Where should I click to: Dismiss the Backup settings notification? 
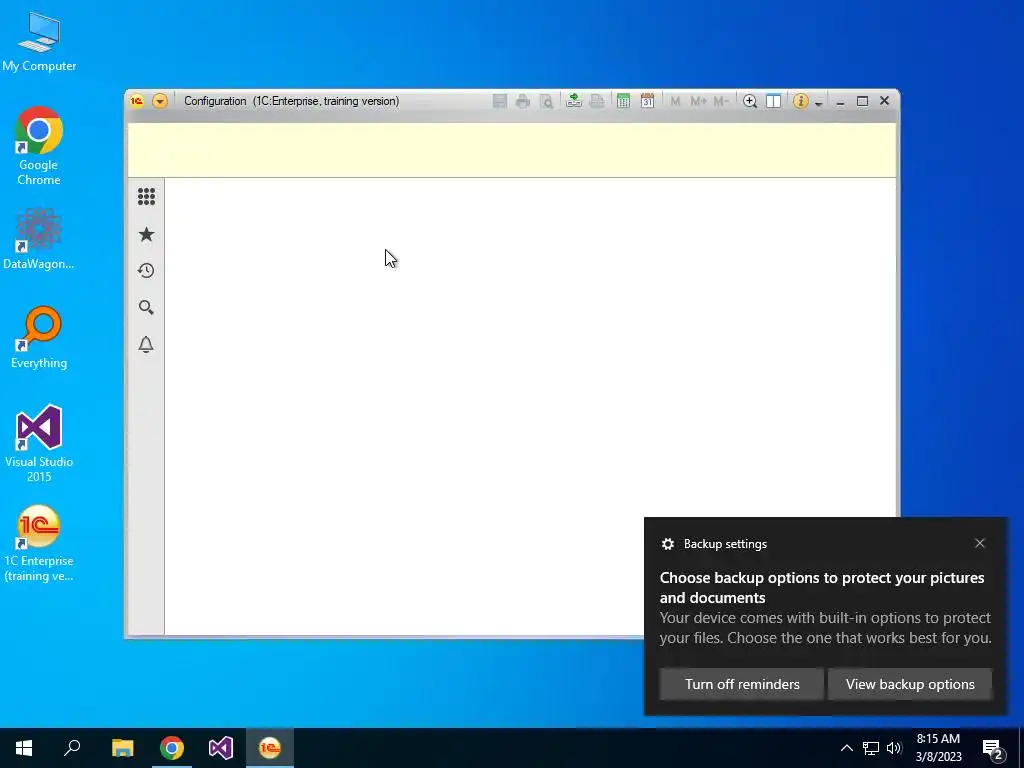(x=980, y=543)
